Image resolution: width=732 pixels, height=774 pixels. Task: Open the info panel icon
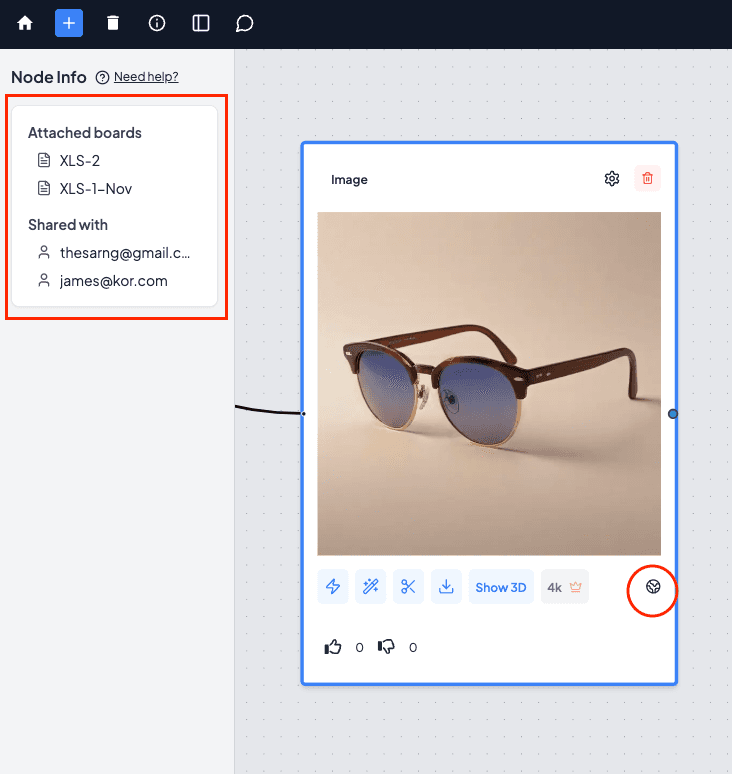(x=157, y=23)
